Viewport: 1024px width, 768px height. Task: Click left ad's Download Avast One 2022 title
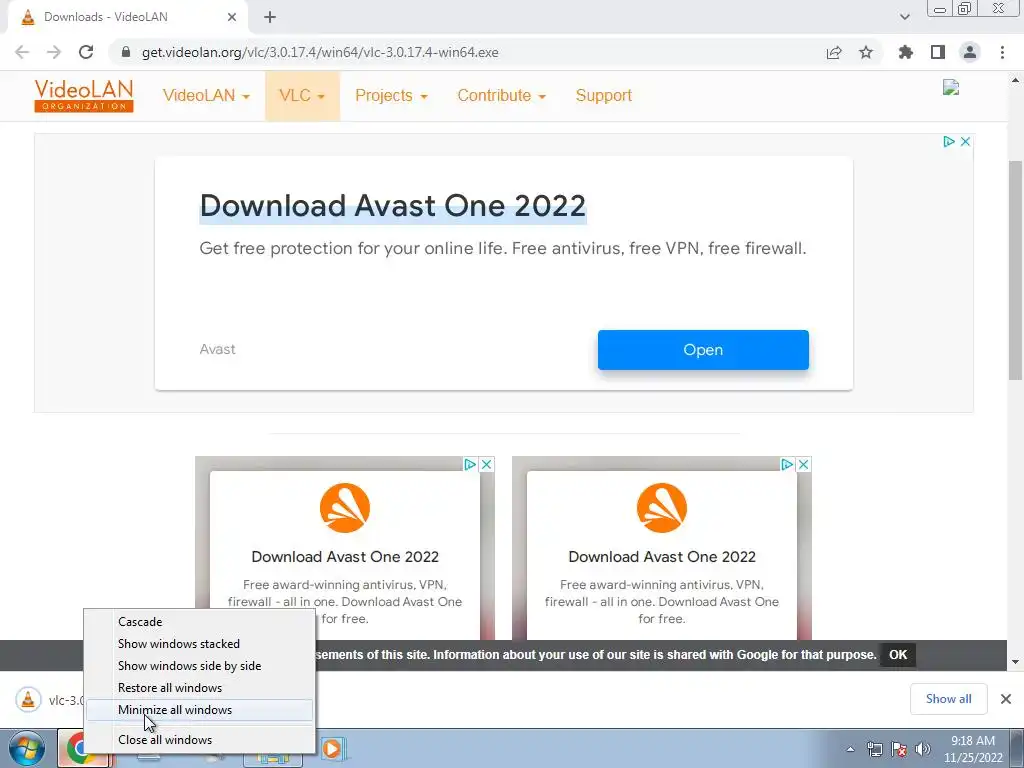[x=345, y=556]
